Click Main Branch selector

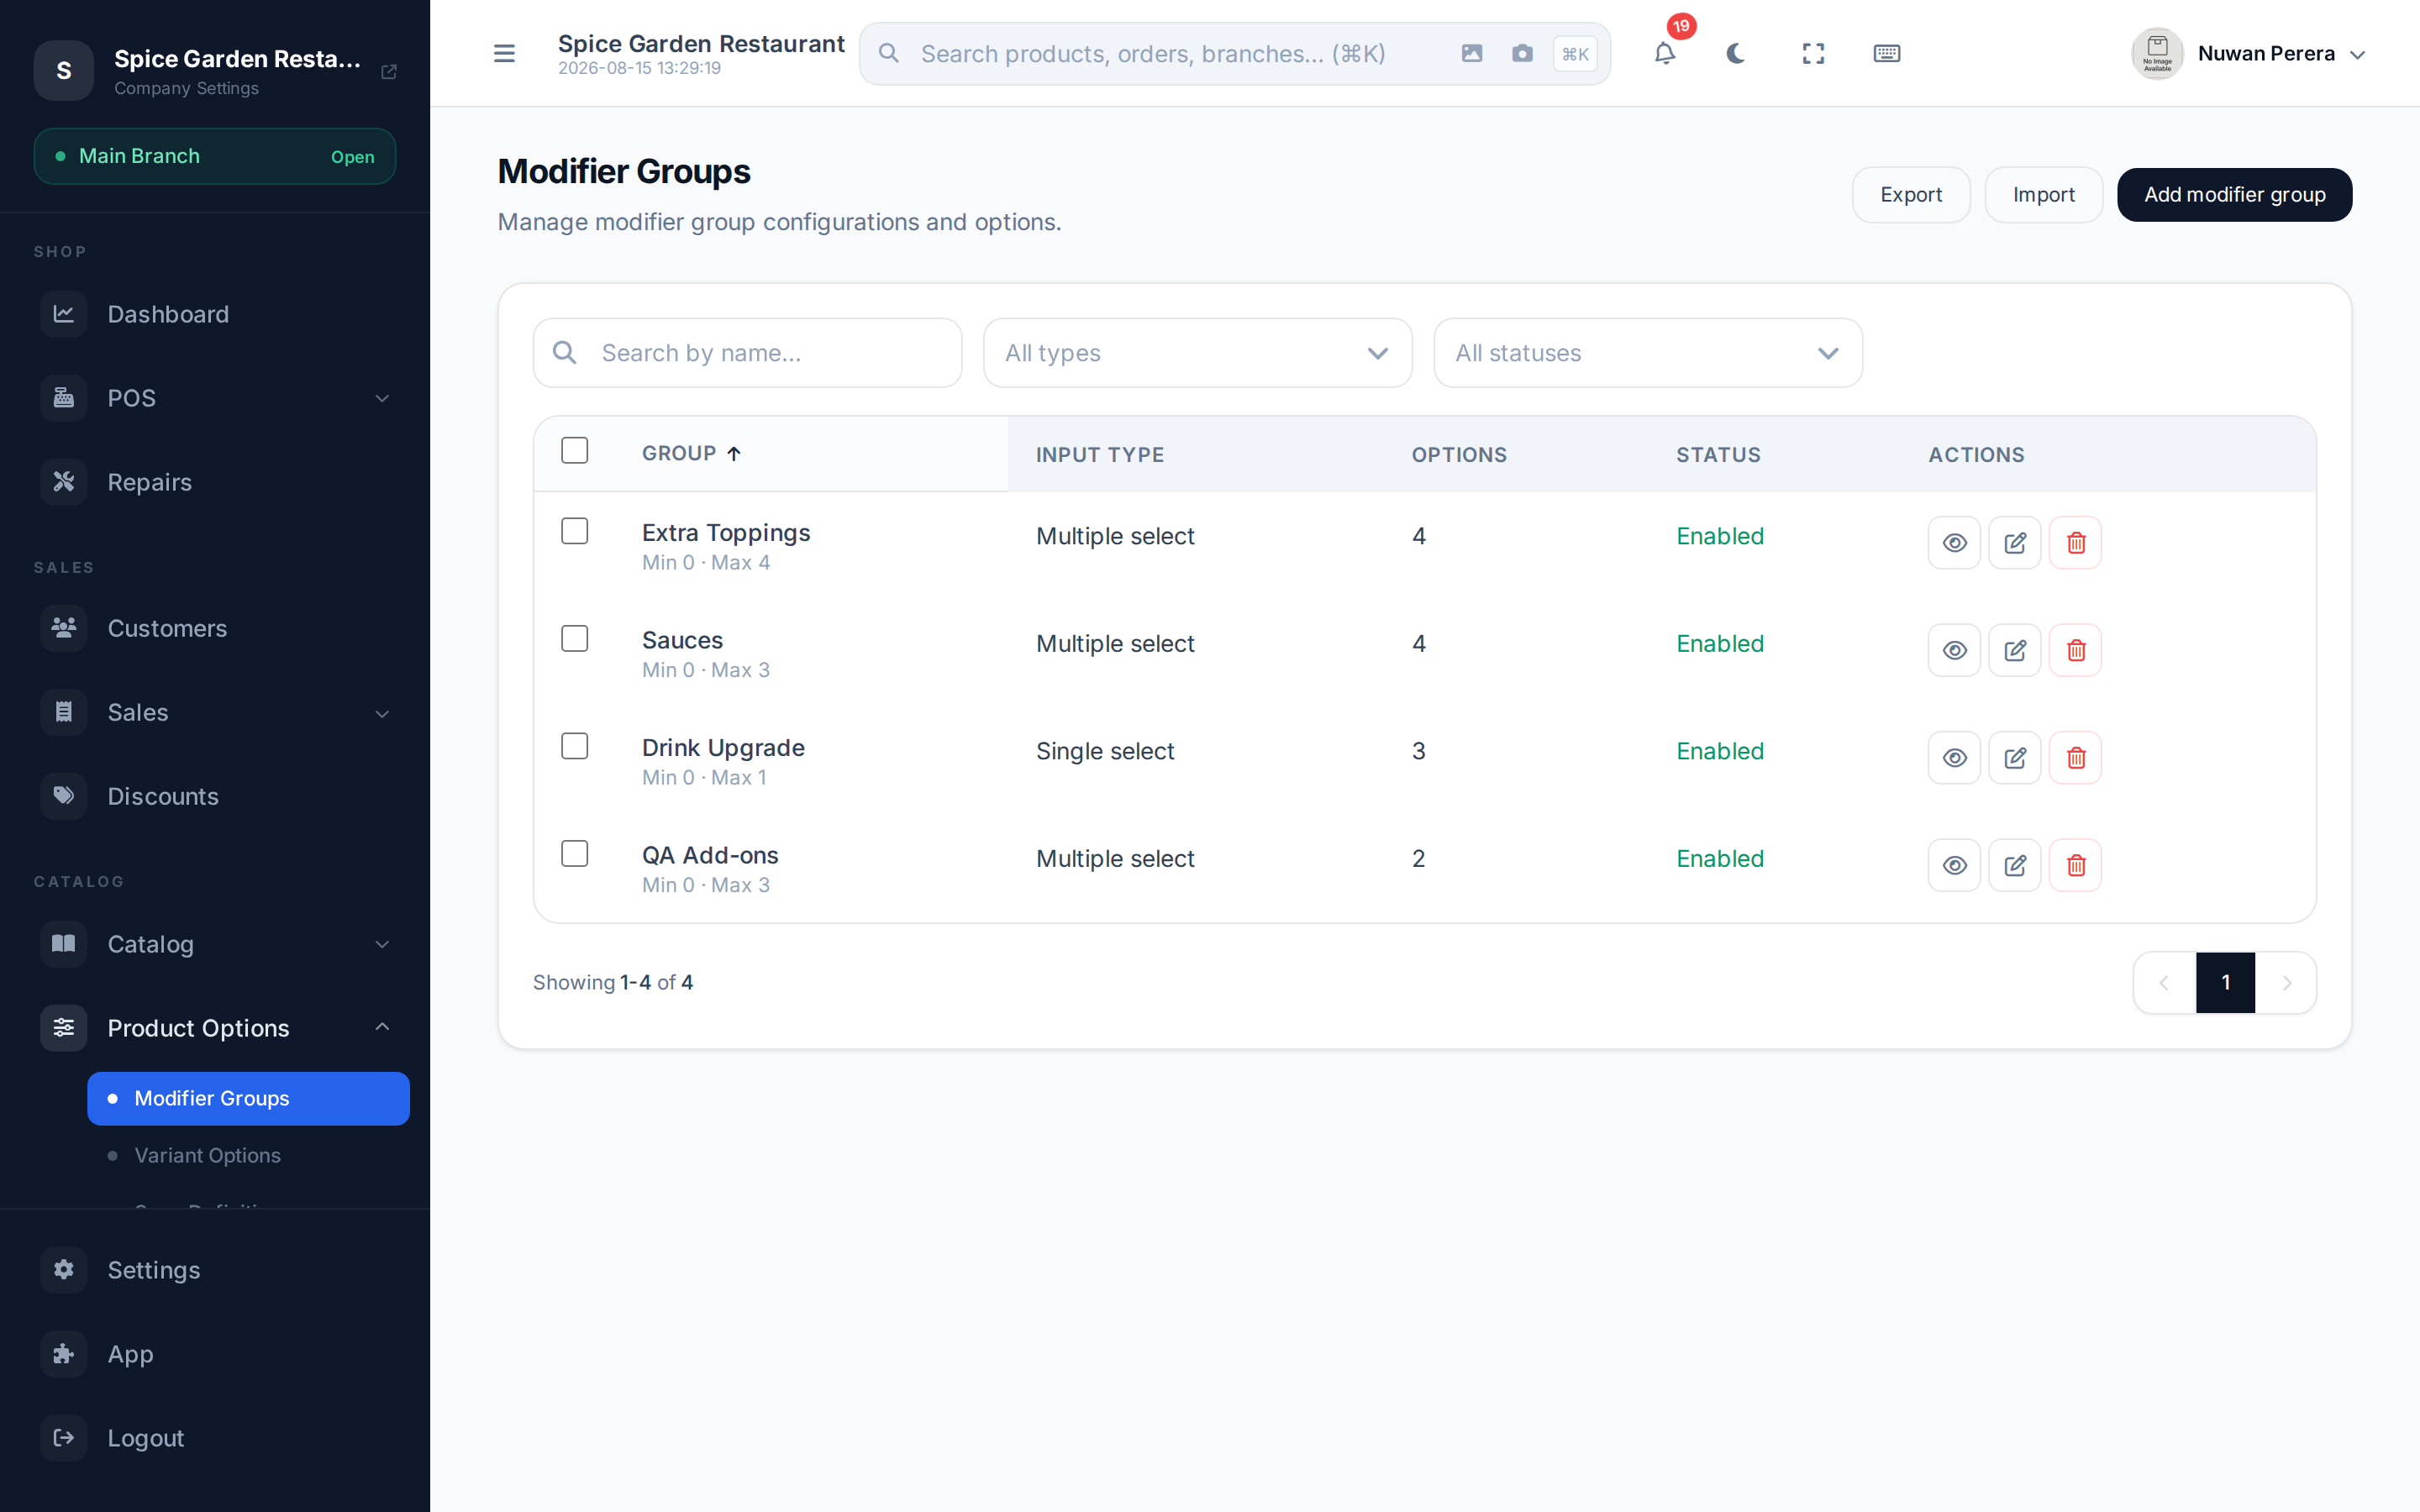[215, 156]
